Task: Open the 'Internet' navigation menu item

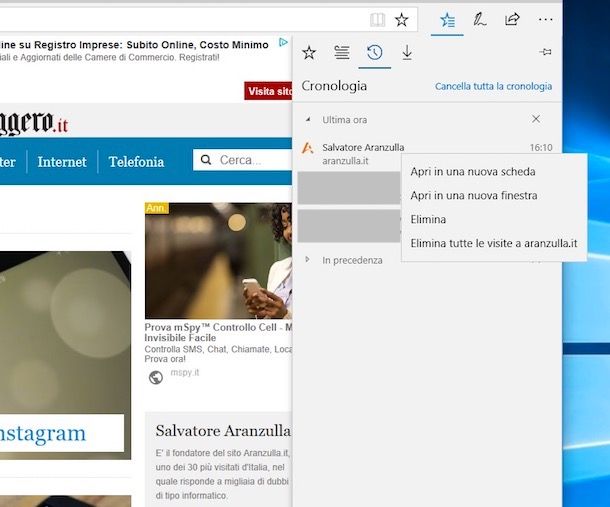Action: tap(62, 162)
